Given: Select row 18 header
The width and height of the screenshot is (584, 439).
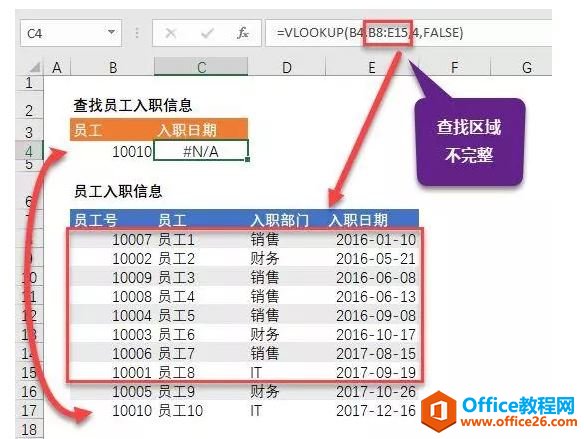Looking at the screenshot, I should click(29, 430).
